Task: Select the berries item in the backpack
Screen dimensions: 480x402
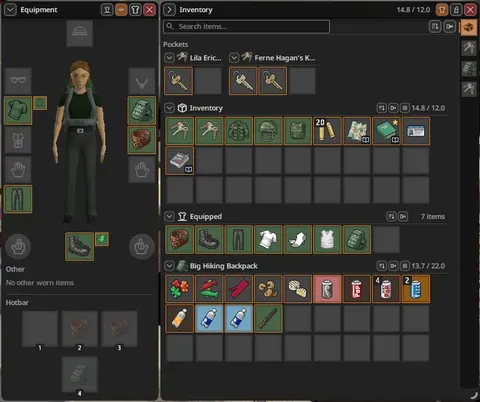Action: [x=179, y=289]
